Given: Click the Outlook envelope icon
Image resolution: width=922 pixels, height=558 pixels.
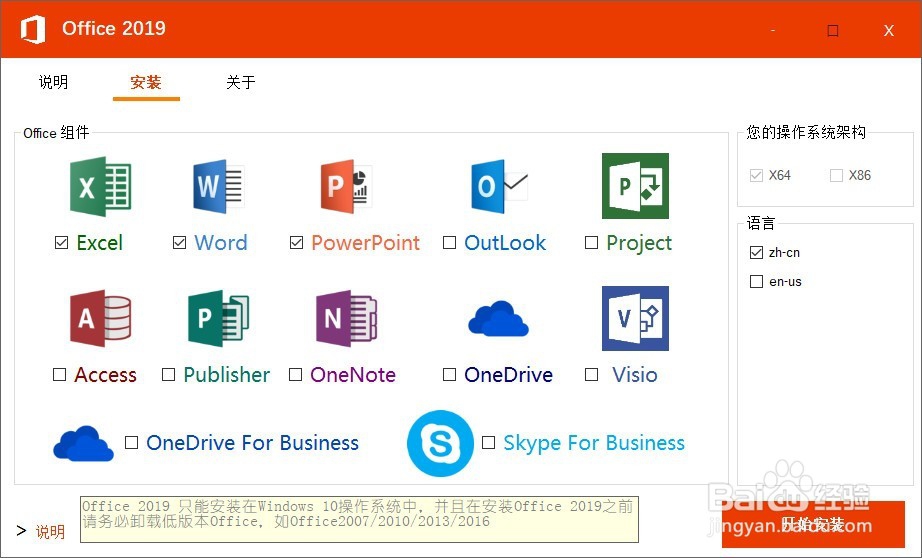Looking at the screenshot, I should click(500, 186).
